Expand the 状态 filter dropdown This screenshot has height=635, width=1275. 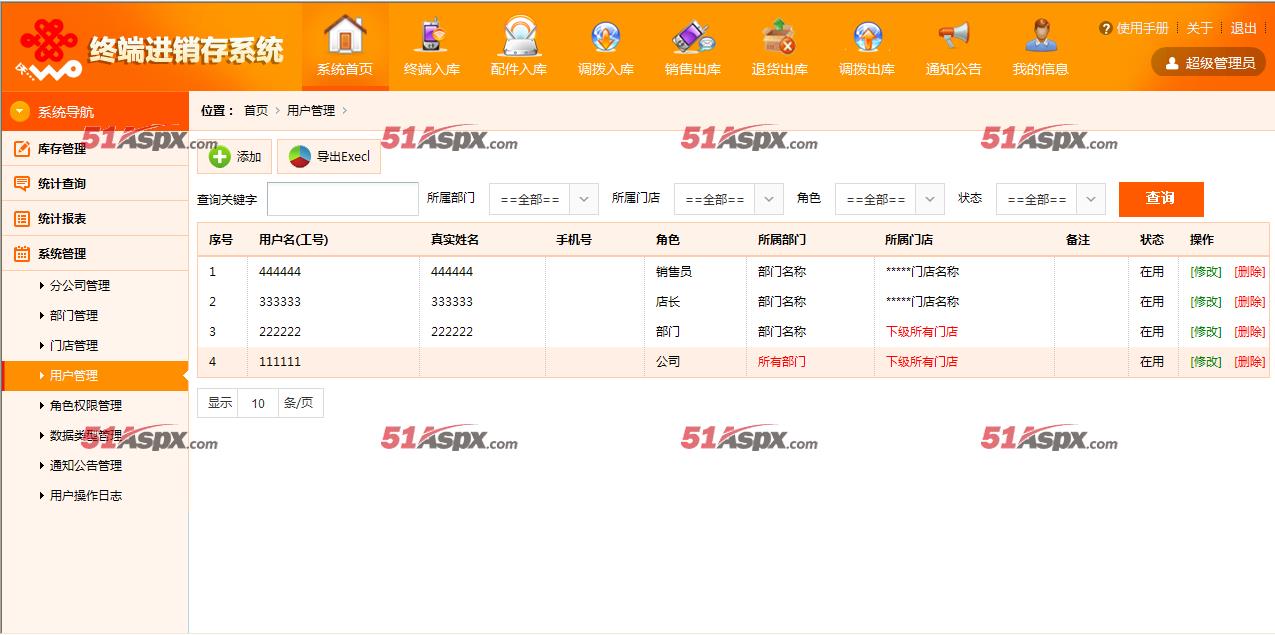(x=1050, y=199)
